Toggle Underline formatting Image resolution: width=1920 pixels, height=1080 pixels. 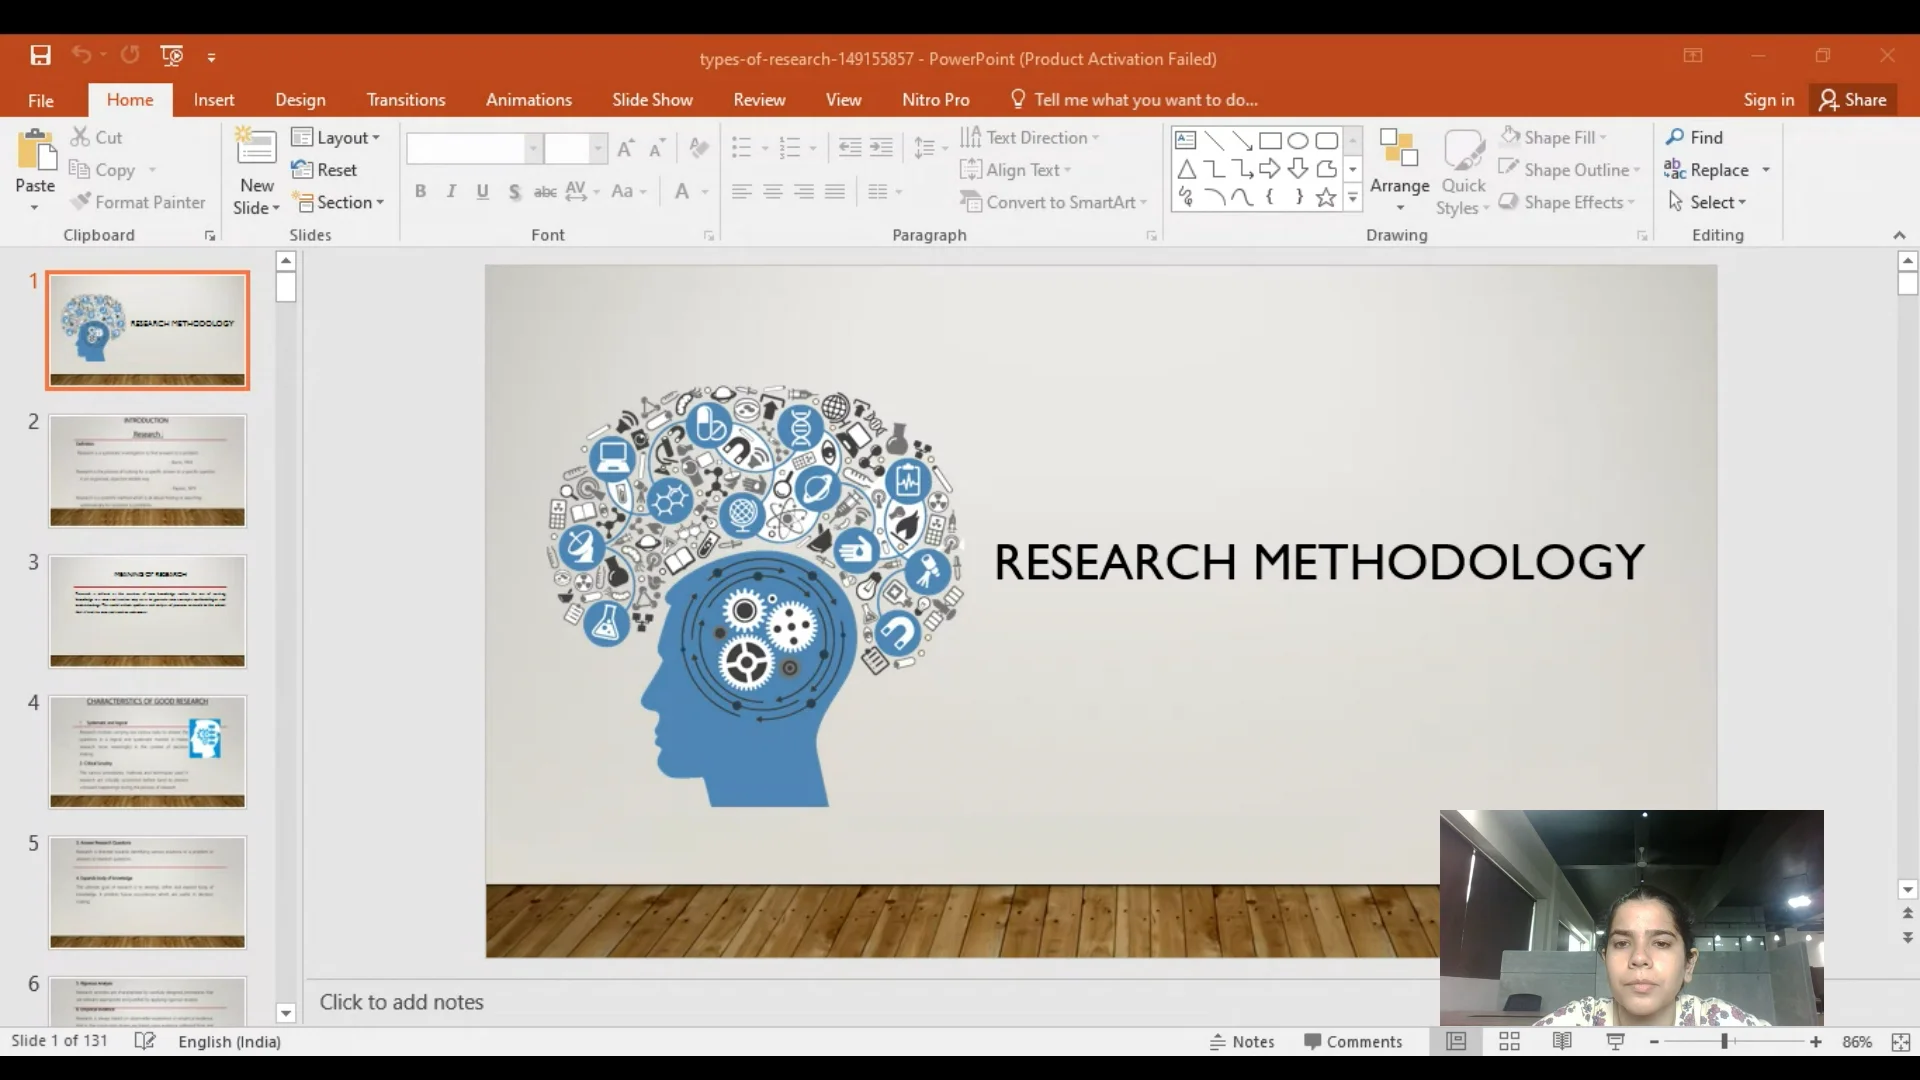483,191
